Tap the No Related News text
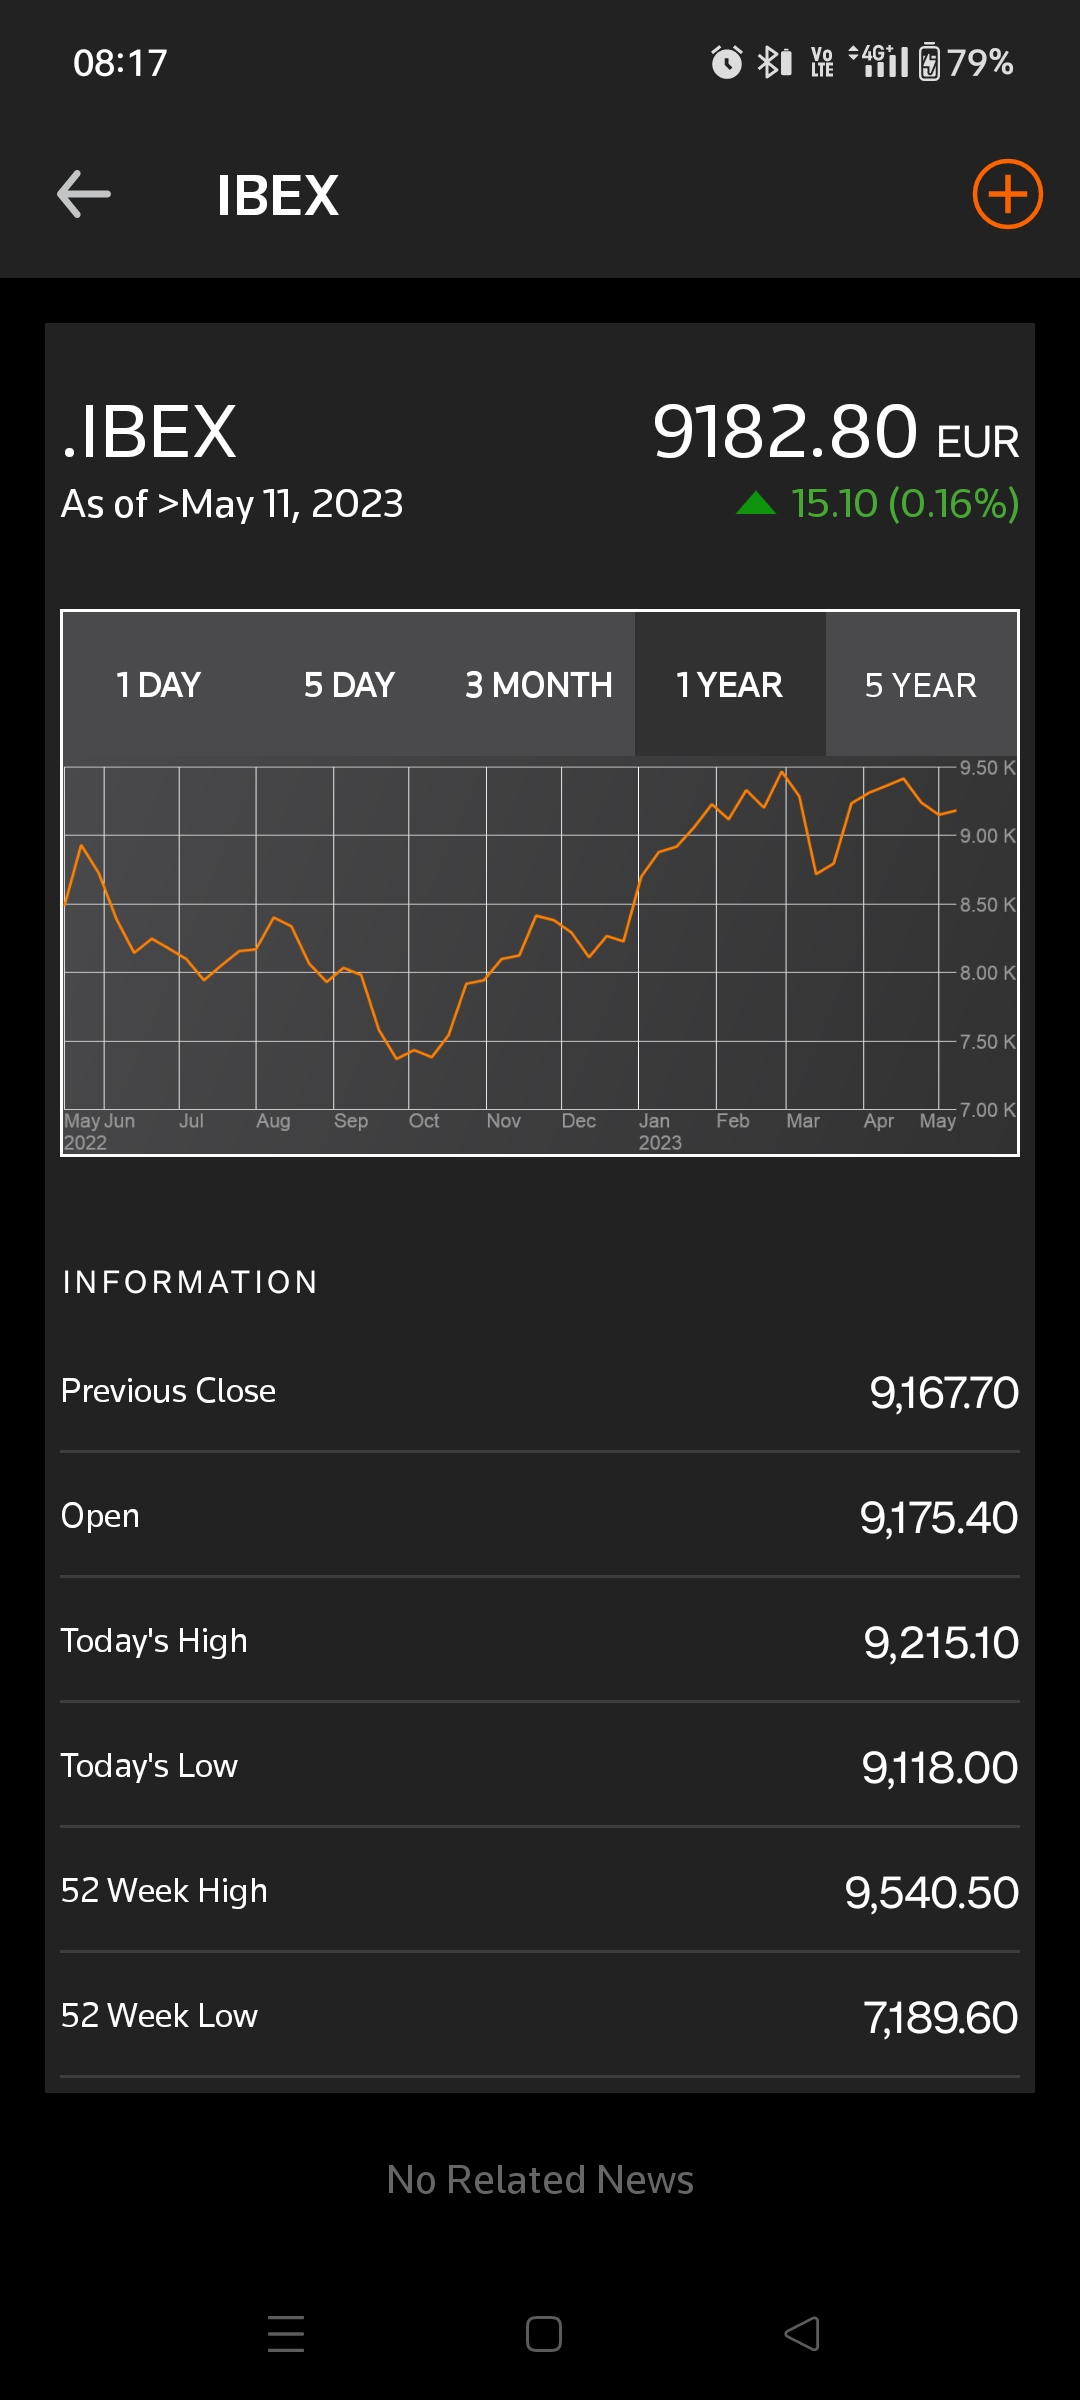The image size is (1080, 2400). (x=540, y=2180)
